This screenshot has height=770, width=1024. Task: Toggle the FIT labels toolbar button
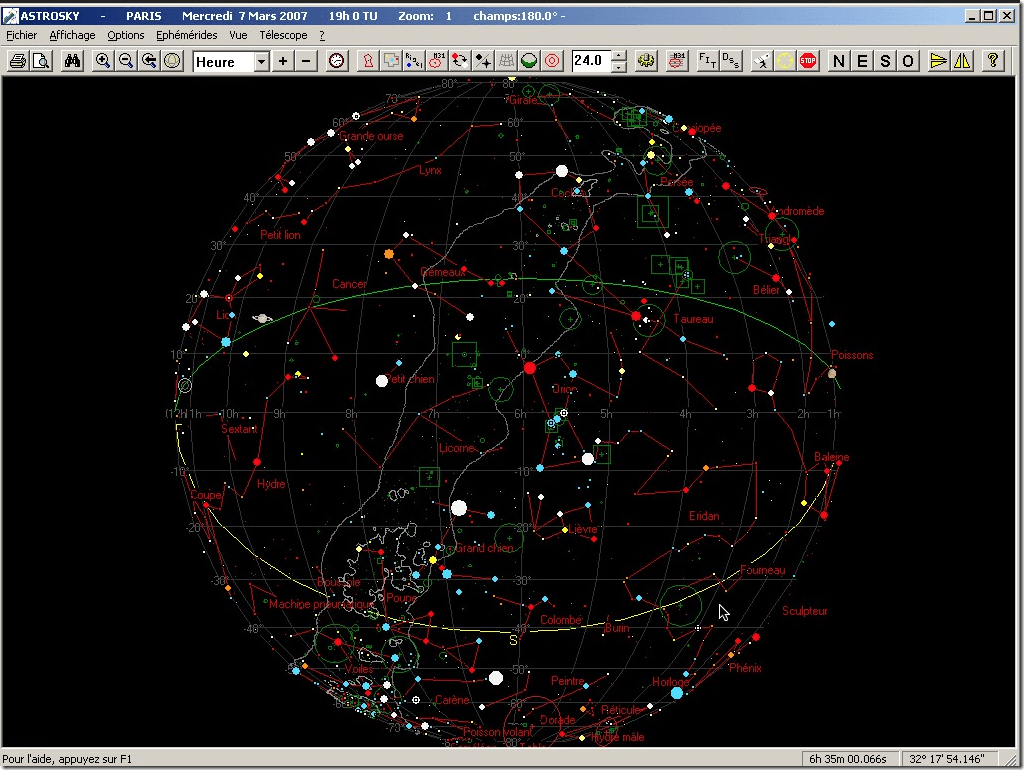click(707, 61)
